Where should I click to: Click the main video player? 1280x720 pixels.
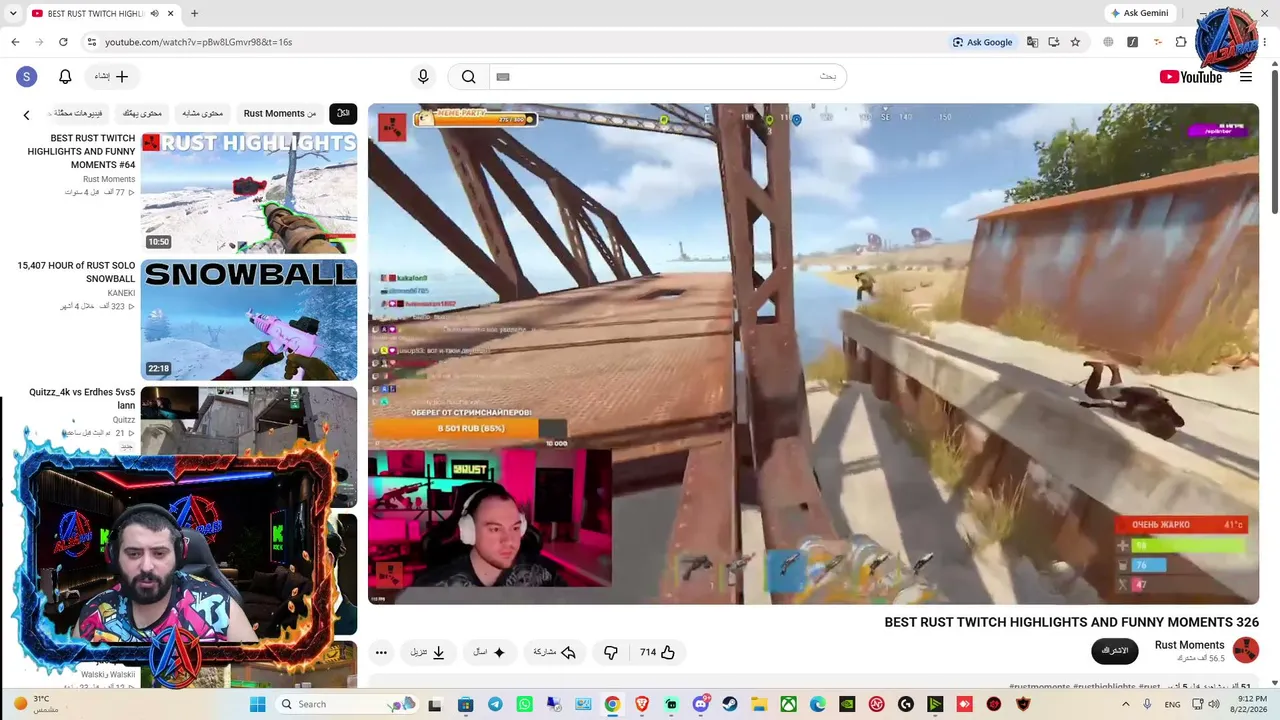pyautogui.click(x=813, y=354)
